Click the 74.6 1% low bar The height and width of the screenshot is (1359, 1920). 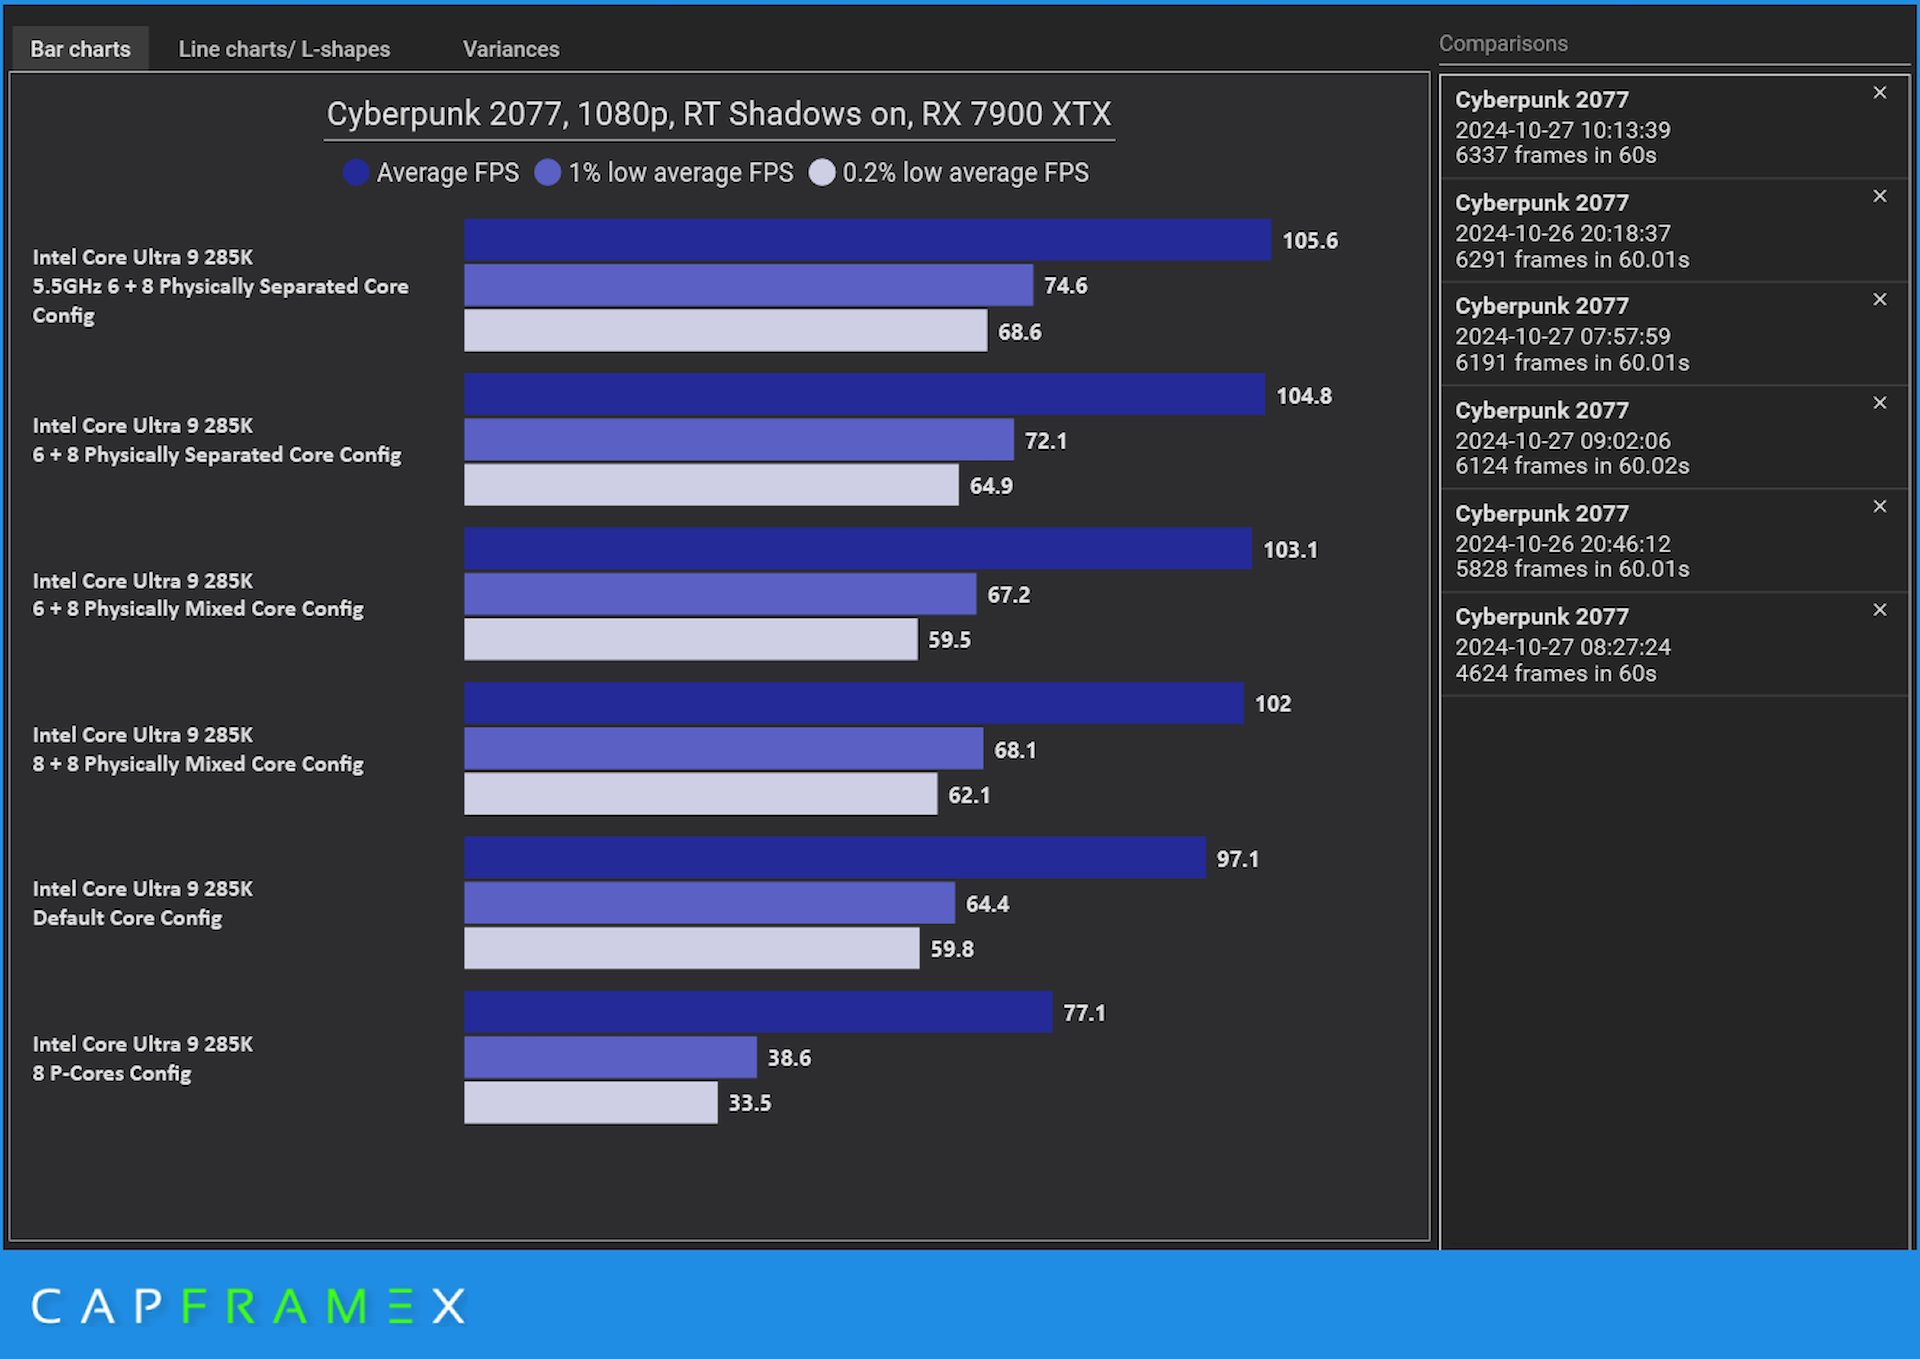pyautogui.click(x=748, y=285)
